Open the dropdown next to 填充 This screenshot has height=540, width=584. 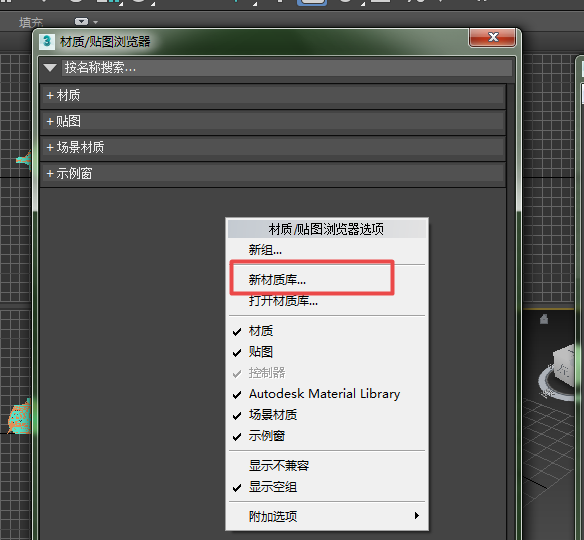tap(86, 22)
